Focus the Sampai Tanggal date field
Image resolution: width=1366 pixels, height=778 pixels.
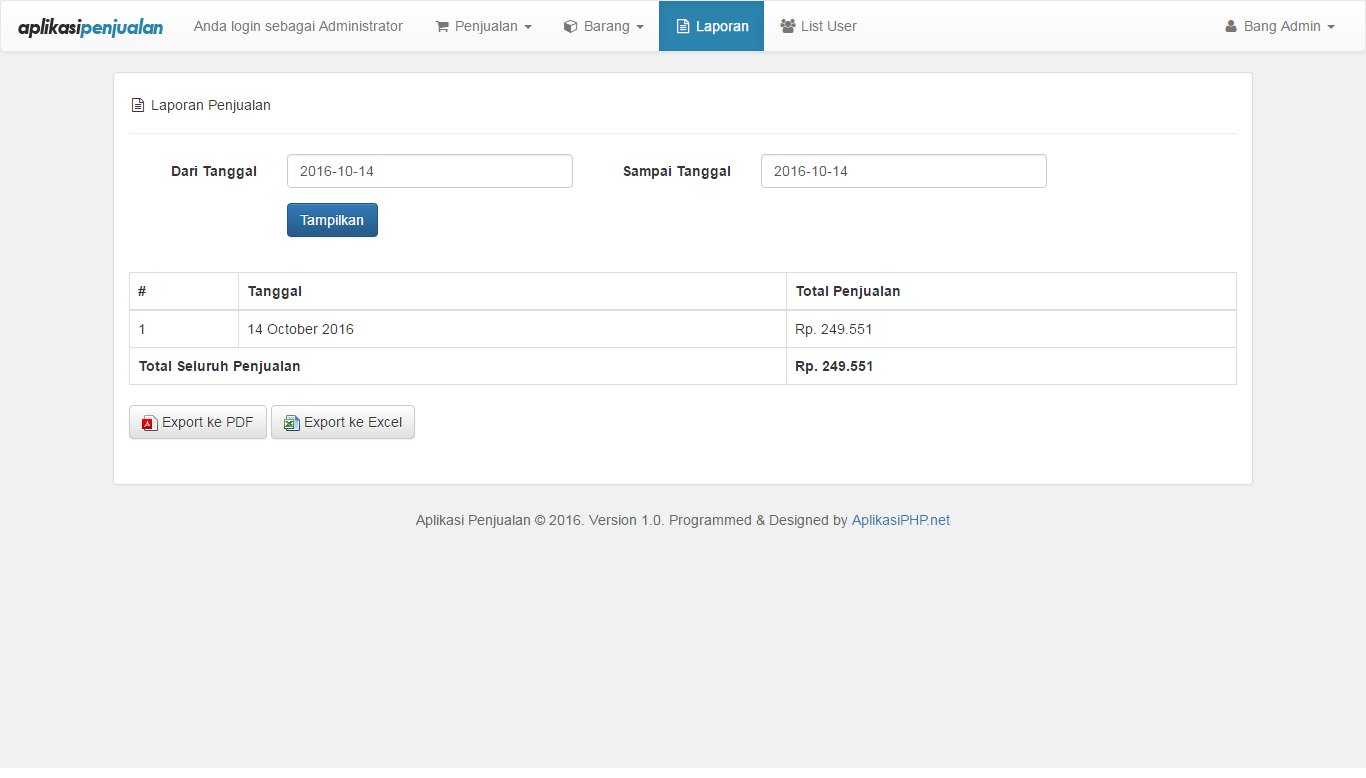[x=903, y=171]
